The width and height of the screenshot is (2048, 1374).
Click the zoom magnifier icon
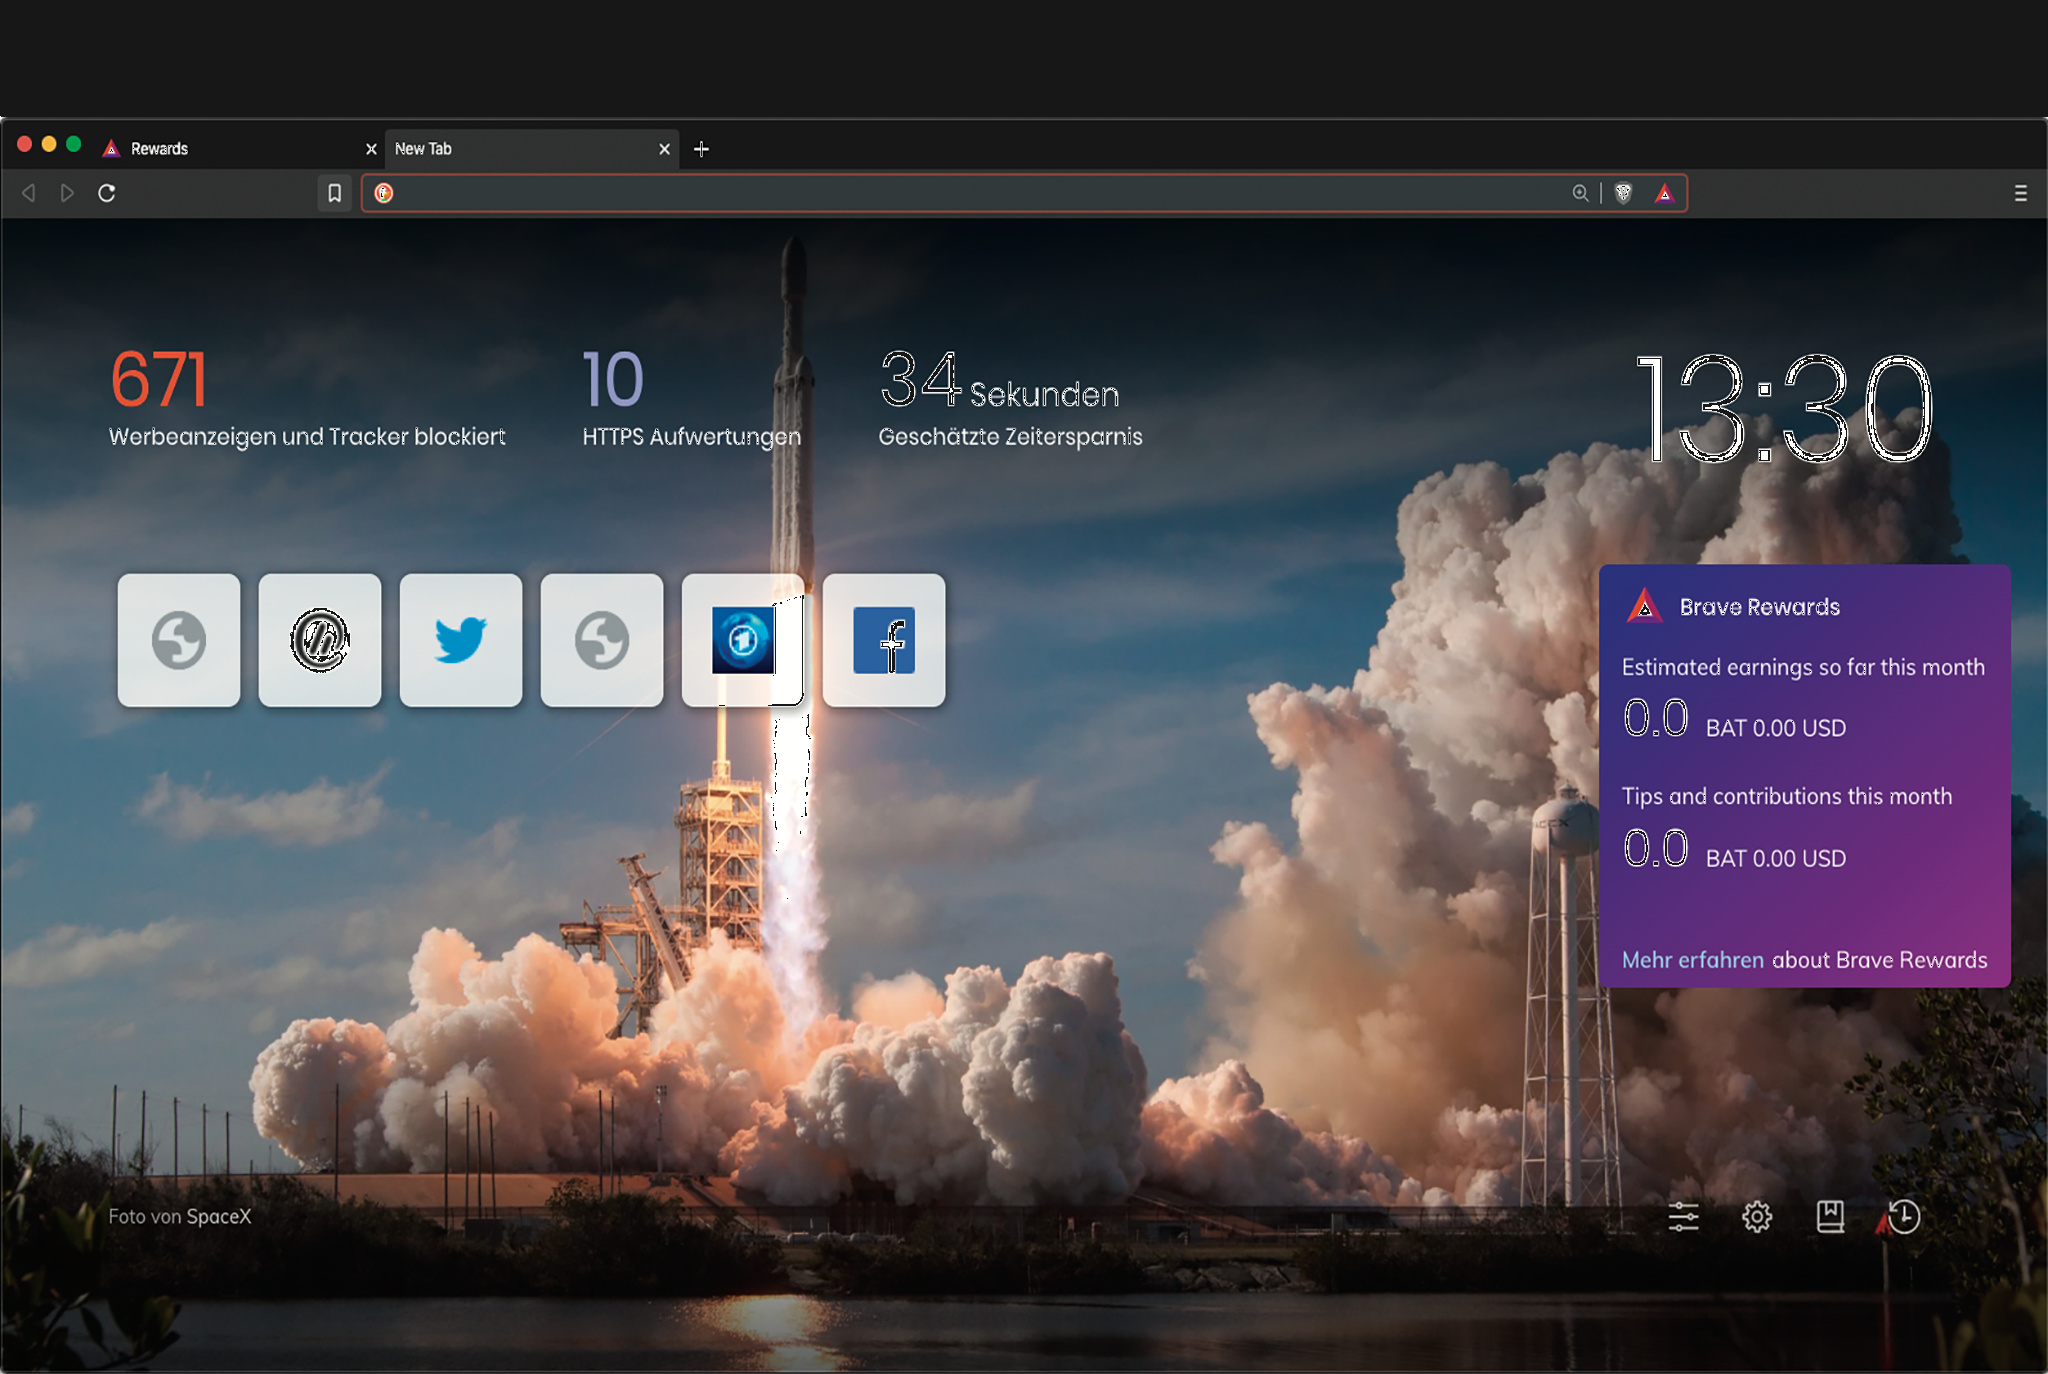pyautogui.click(x=1580, y=193)
